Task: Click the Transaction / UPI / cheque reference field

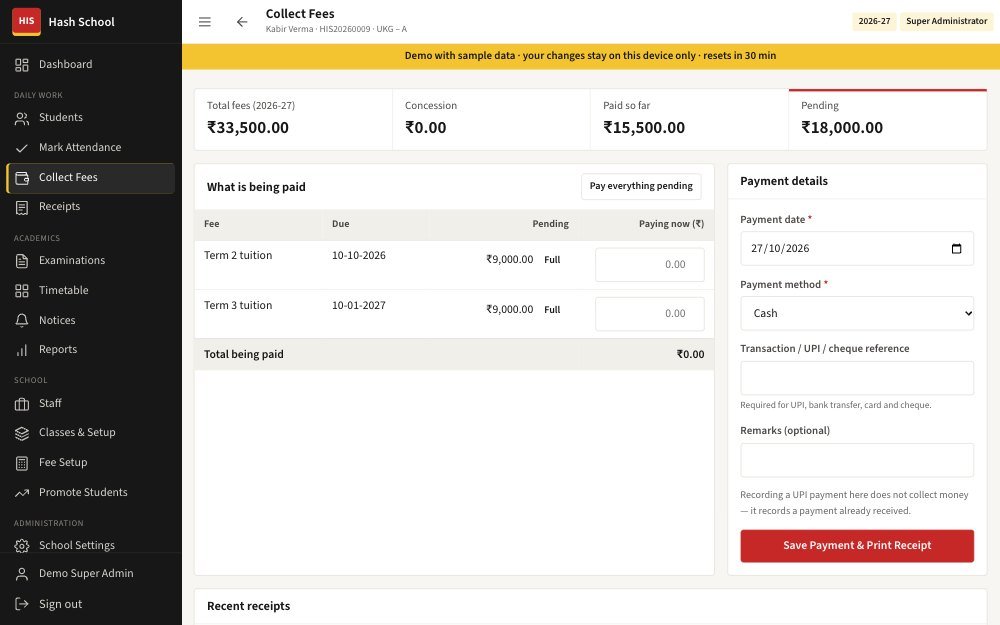Action: pyautogui.click(x=857, y=378)
